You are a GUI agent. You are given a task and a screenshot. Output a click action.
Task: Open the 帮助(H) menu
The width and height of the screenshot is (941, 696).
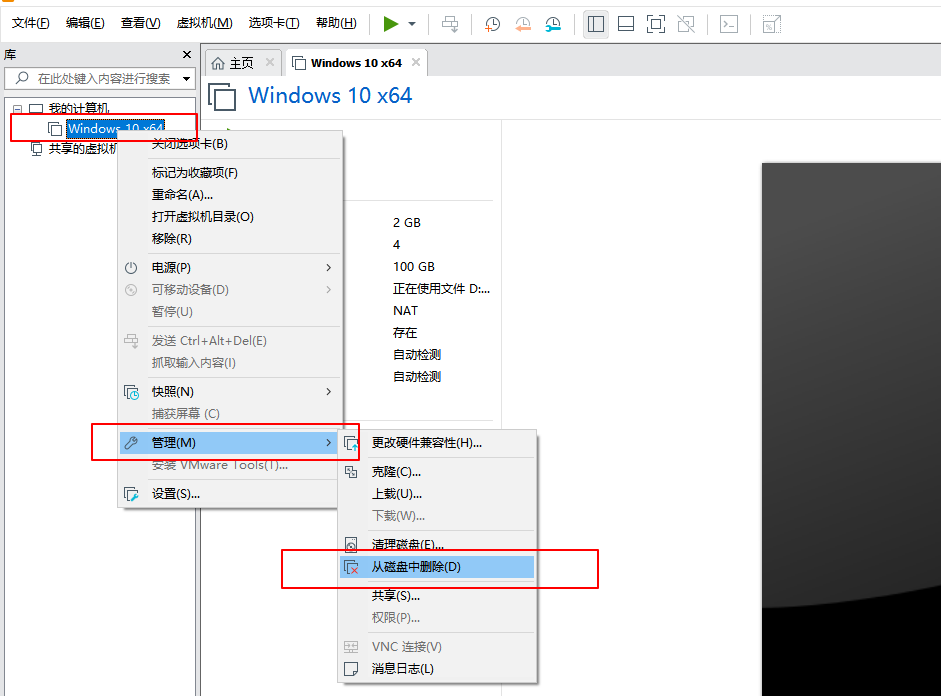pos(336,23)
